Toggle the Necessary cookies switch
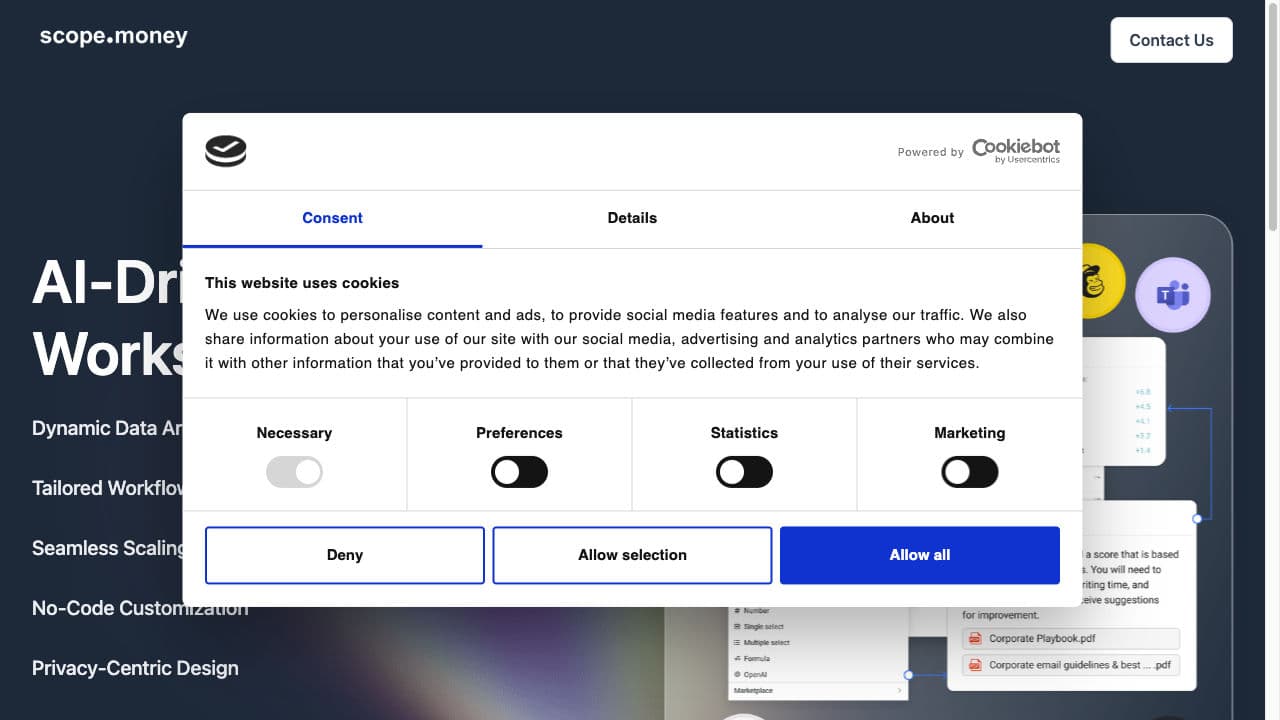The width and height of the screenshot is (1280, 720). (294, 472)
